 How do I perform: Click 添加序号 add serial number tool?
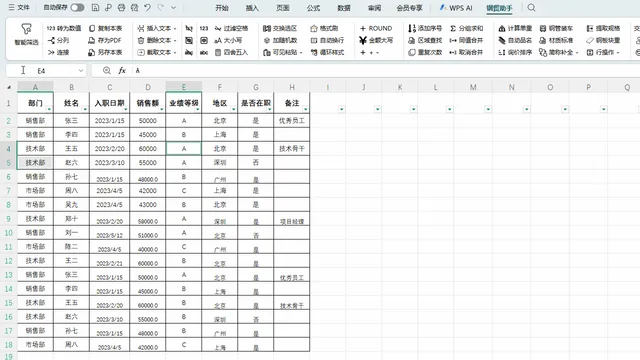(x=425, y=28)
